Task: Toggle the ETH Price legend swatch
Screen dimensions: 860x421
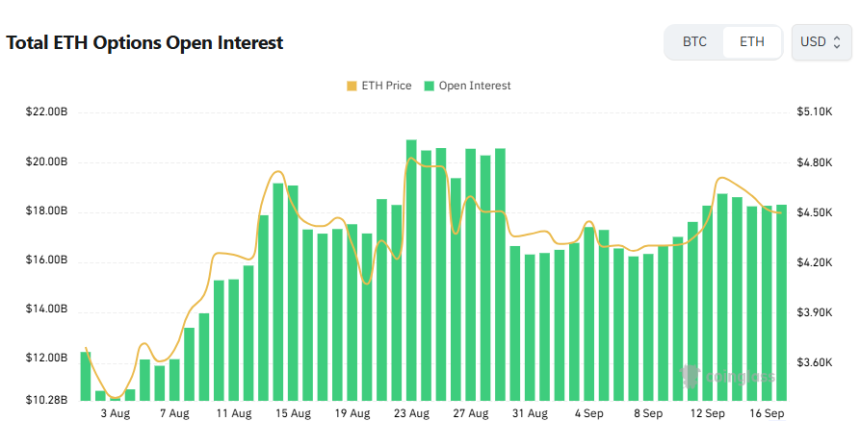Action: [351, 86]
